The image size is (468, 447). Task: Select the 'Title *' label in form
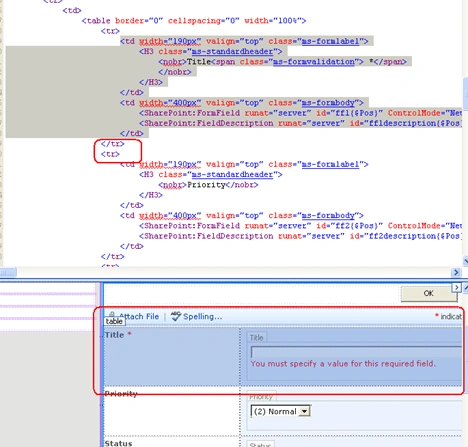118,335
